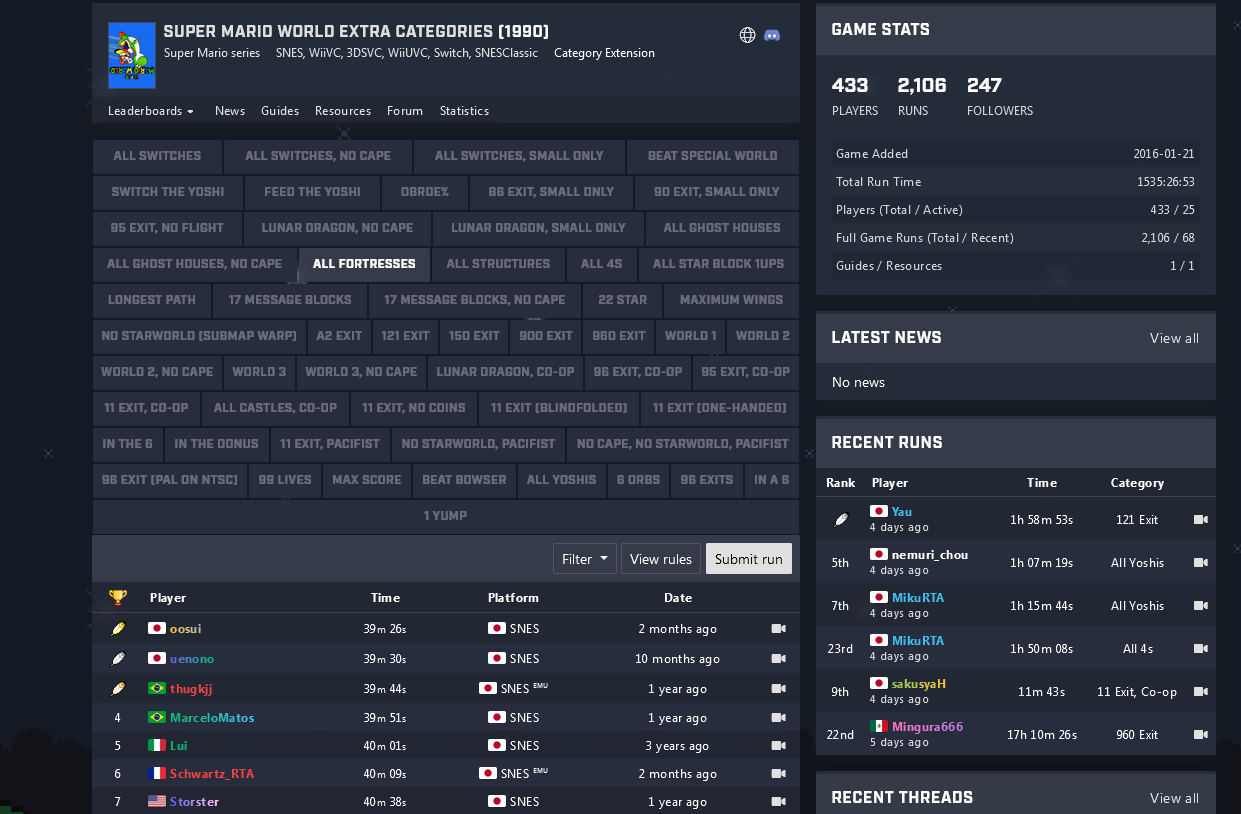The image size is (1241, 814).
Task: Open video icon for oosui's run
Action: coord(779,629)
